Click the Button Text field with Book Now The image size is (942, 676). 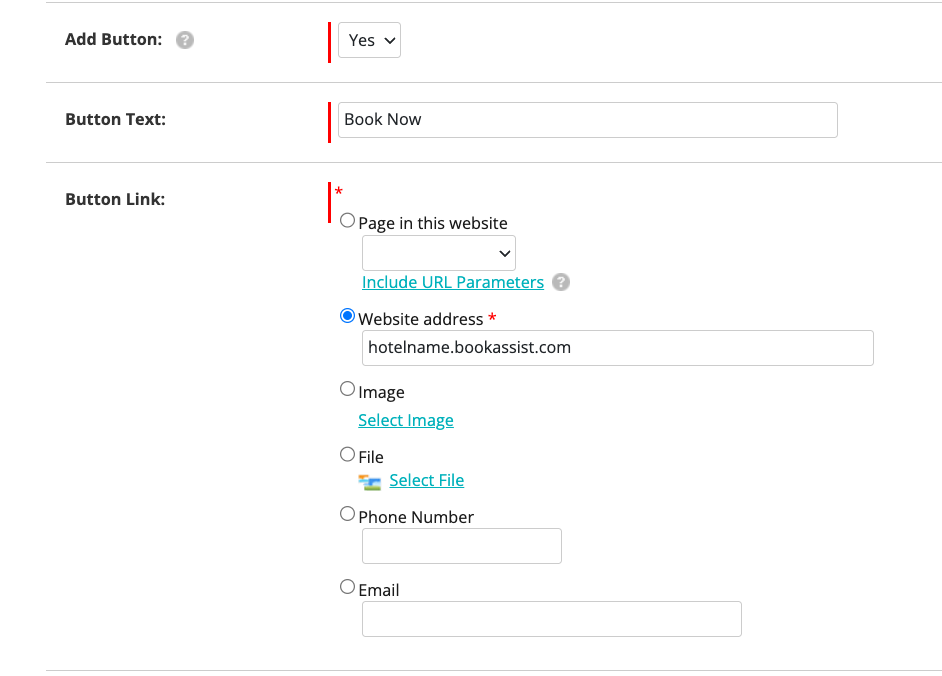(588, 120)
